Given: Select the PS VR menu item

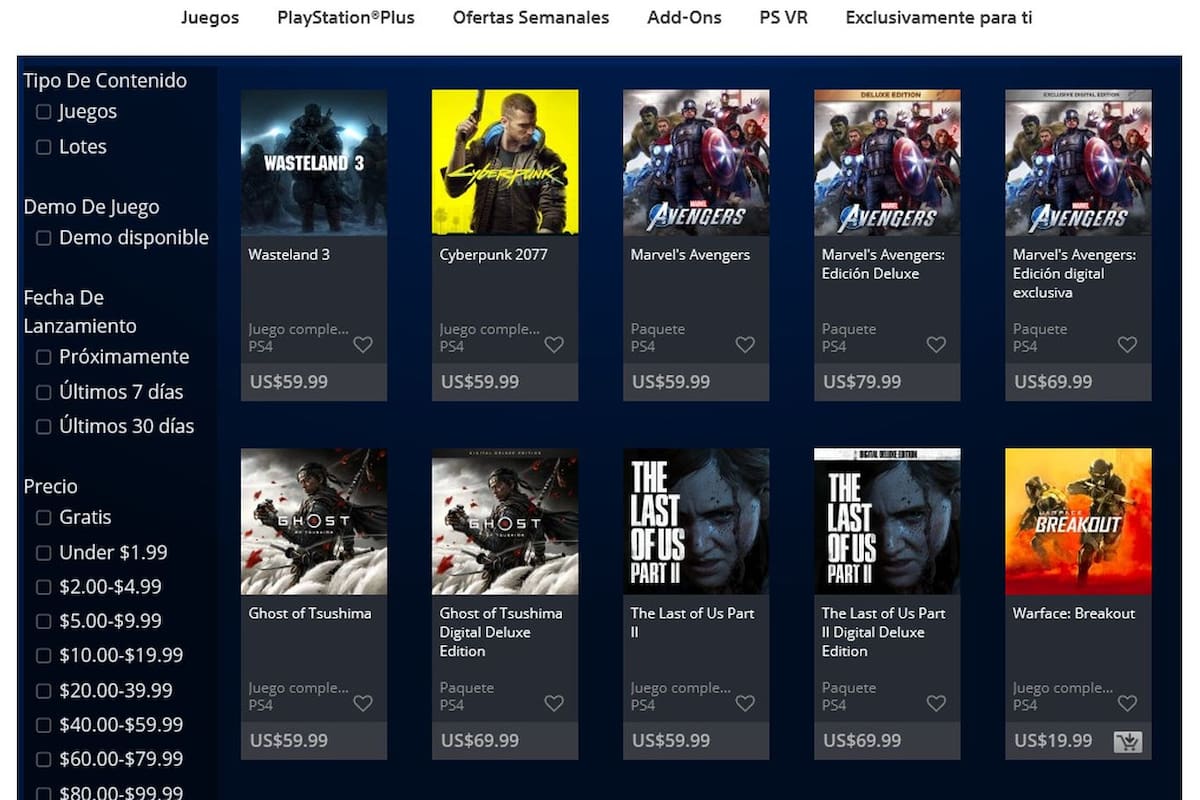Looking at the screenshot, I should (x=783, y=17).
